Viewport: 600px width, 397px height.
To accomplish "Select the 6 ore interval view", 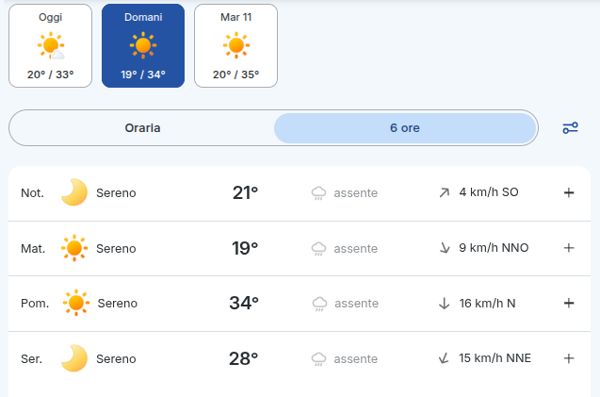I will pos(405,128).
